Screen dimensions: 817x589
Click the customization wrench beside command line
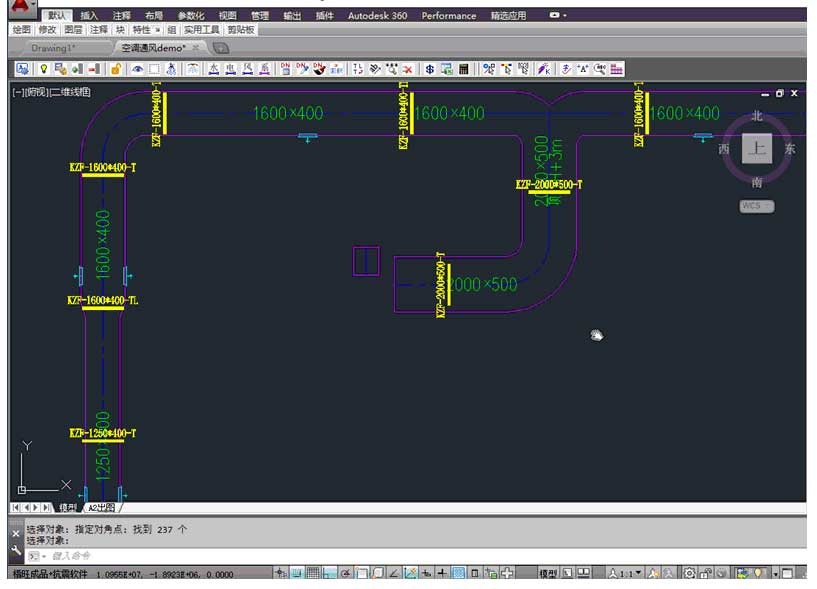tap(16, 549)
